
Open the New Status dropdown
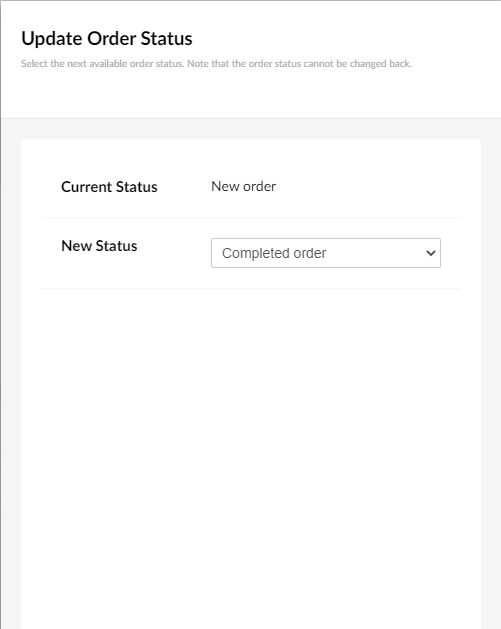[x=326, y=253]
